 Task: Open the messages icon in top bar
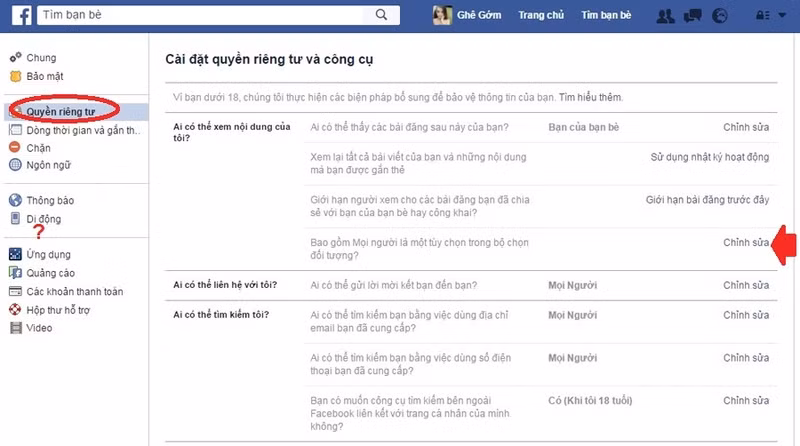click(692, 16)
